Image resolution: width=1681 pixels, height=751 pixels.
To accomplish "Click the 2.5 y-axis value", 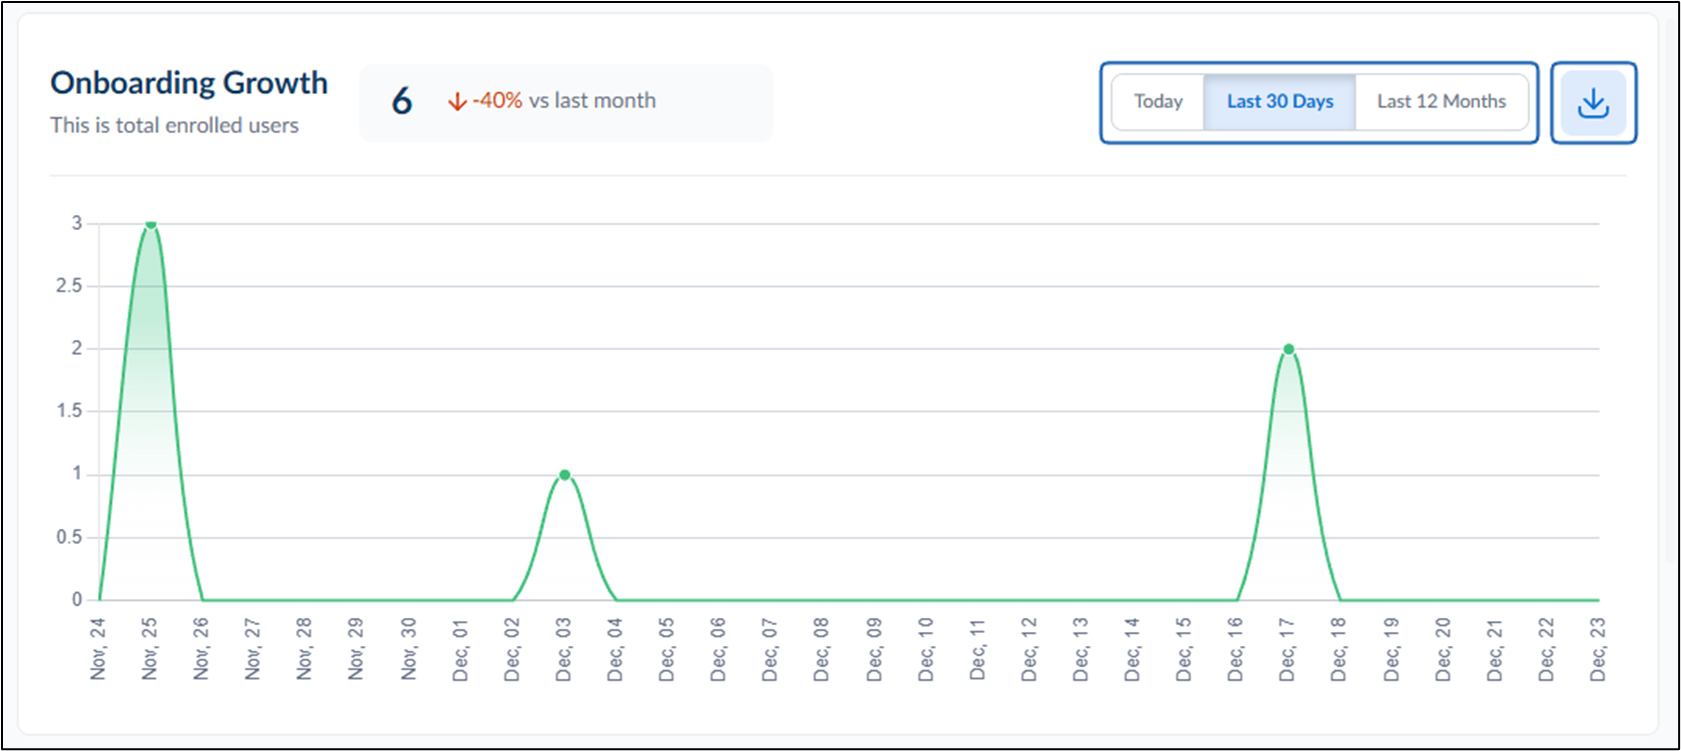I will pyautogui.click(x=69, y=286).
